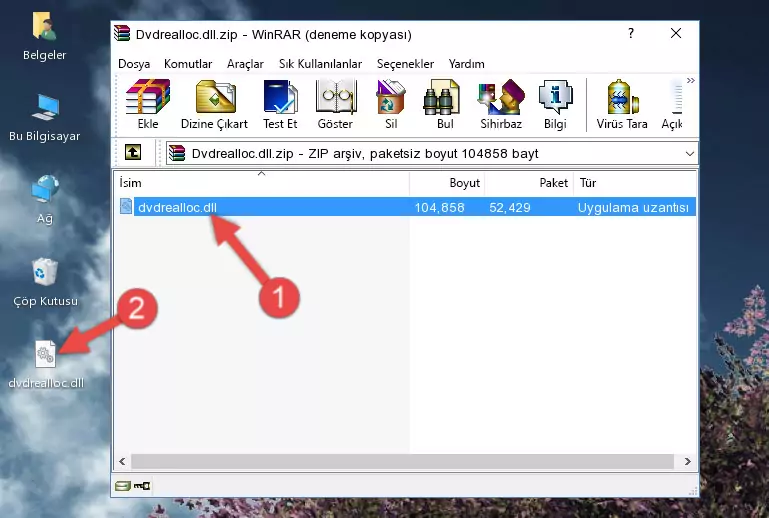This screenshot has height=518, width=769.
Task: Click the 52,429 packed size value
Action: pos(510,207)
